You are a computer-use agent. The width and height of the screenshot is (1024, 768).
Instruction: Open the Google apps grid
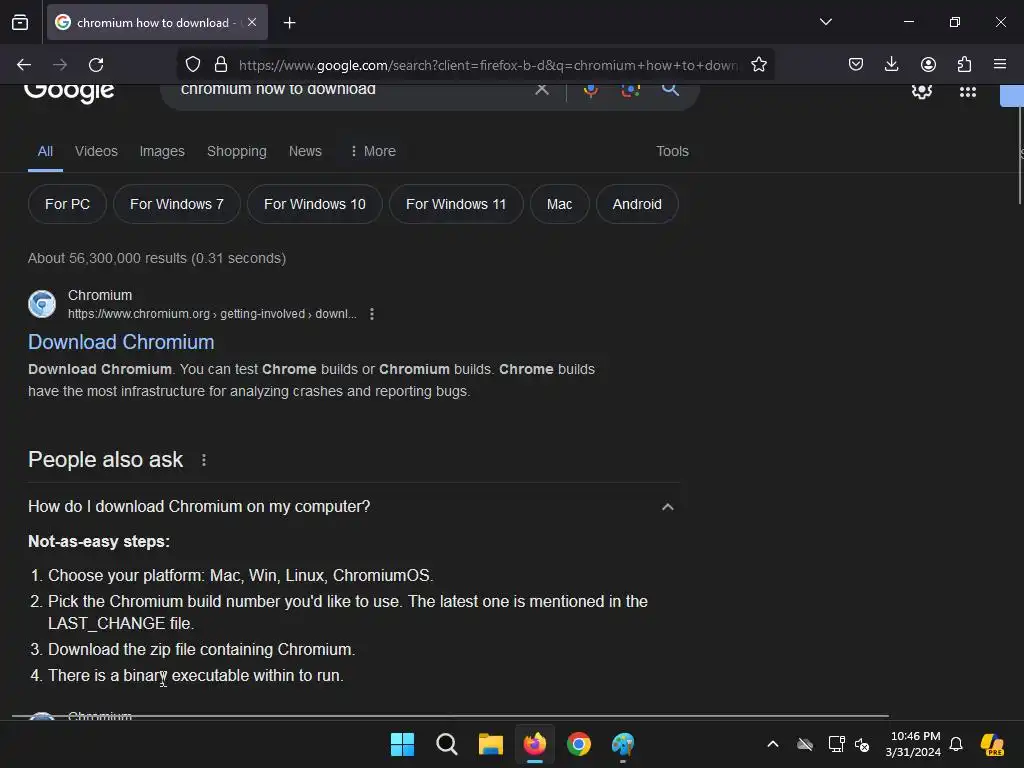click(967, 92)
